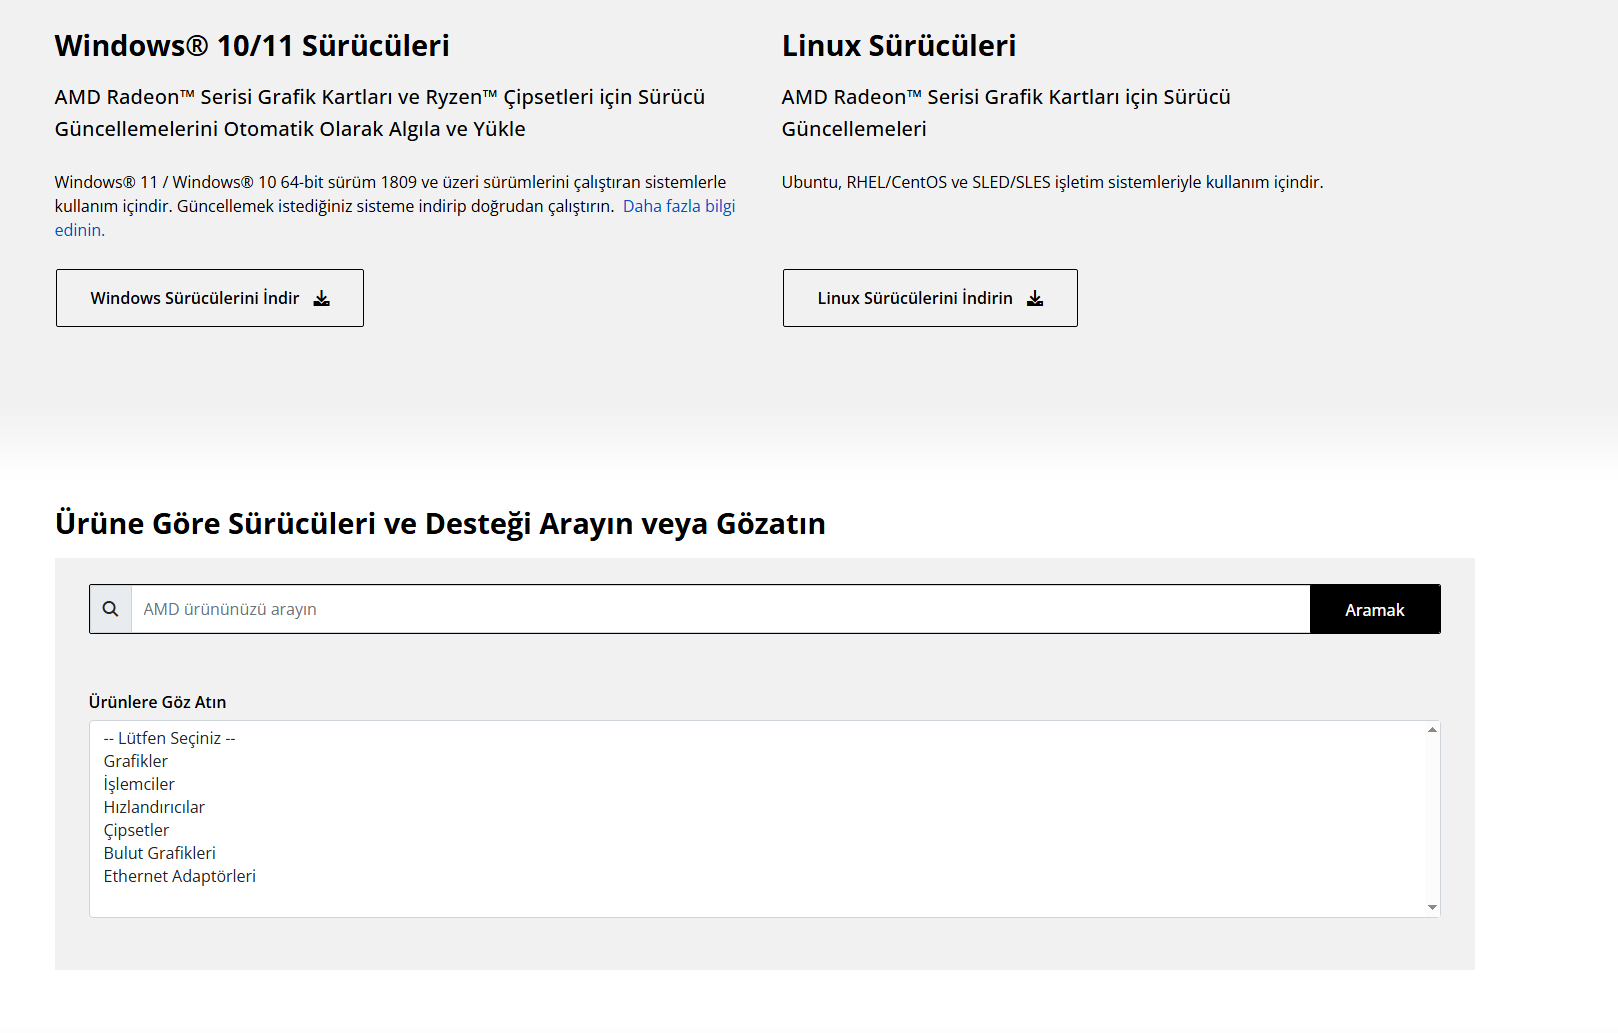The height and width of the screenshot is (1033, 1618).
Task: Click the download icon on Windows drivers button
Action: click(x=322, y=298)
